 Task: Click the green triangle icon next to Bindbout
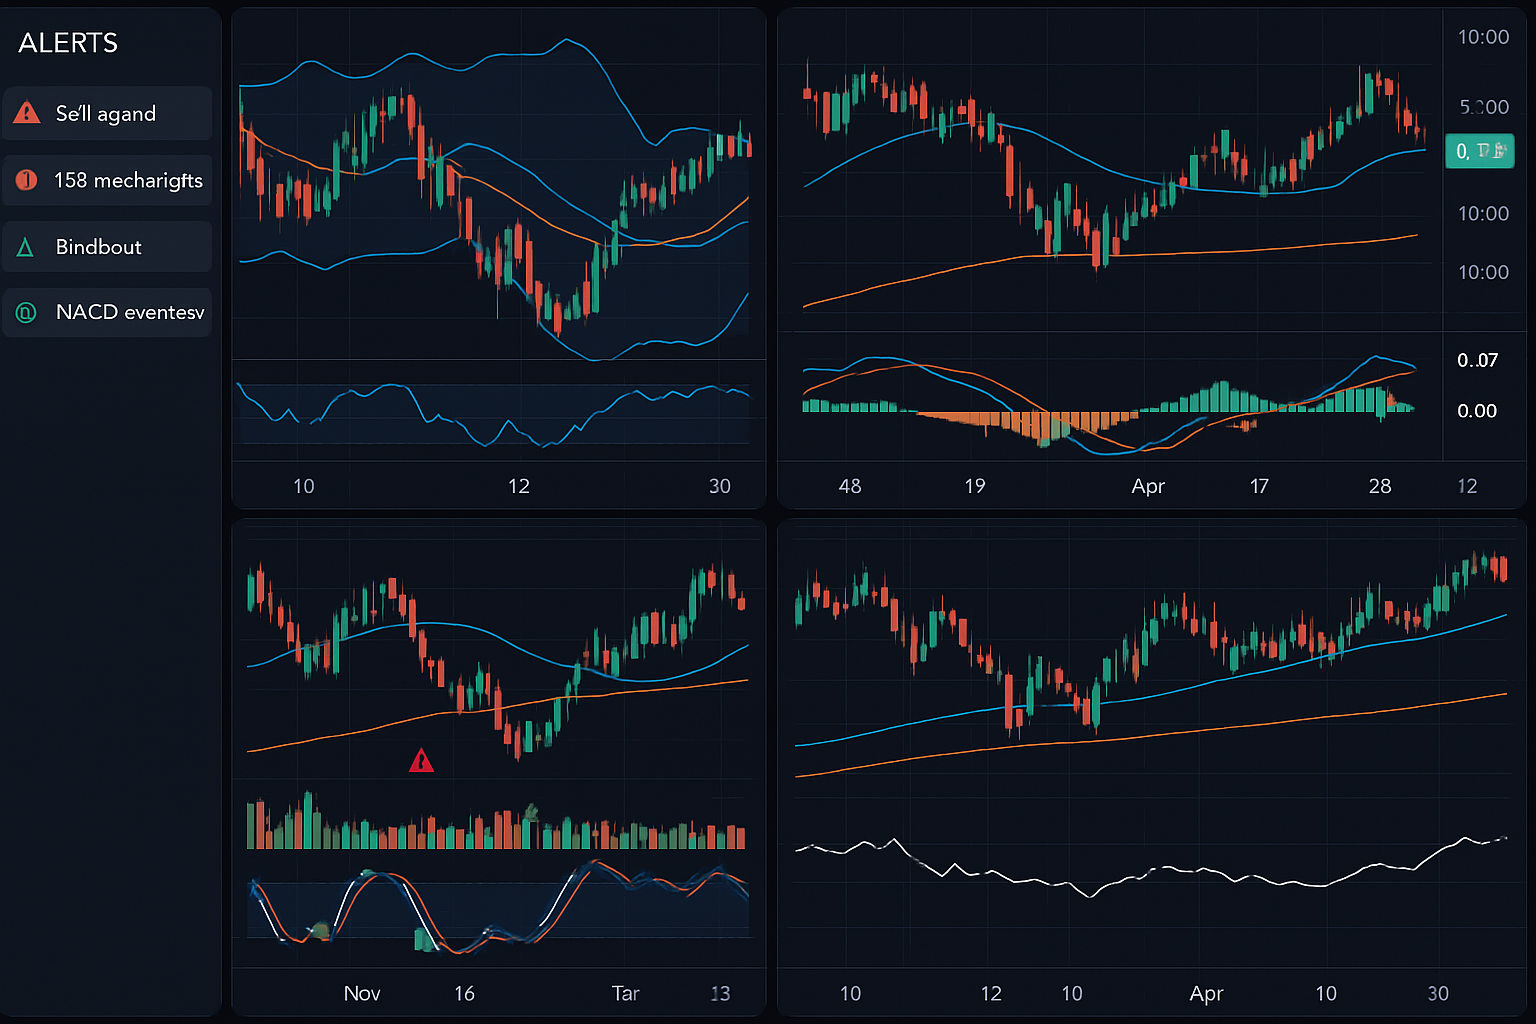[x=27, y=246]
